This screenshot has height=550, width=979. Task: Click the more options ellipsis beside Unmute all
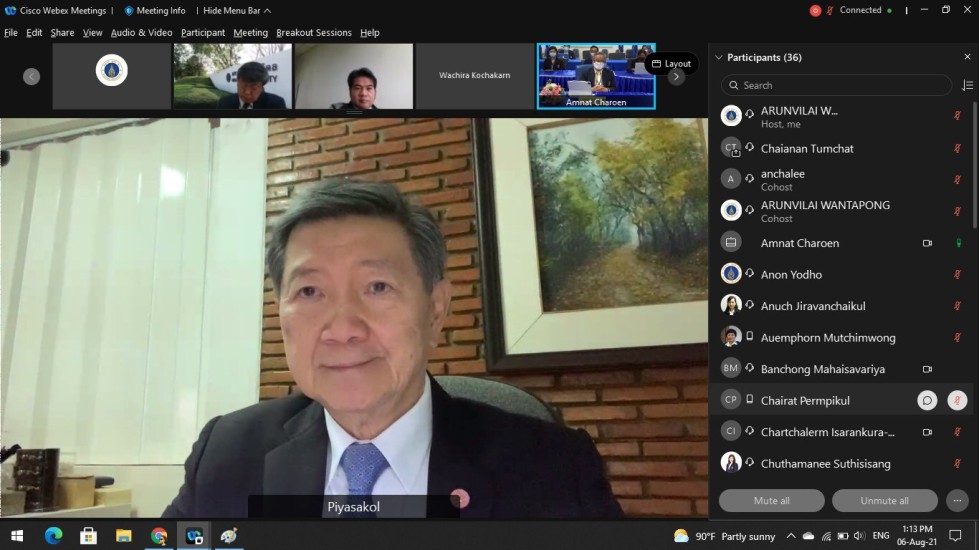click(x=957, y=500)
